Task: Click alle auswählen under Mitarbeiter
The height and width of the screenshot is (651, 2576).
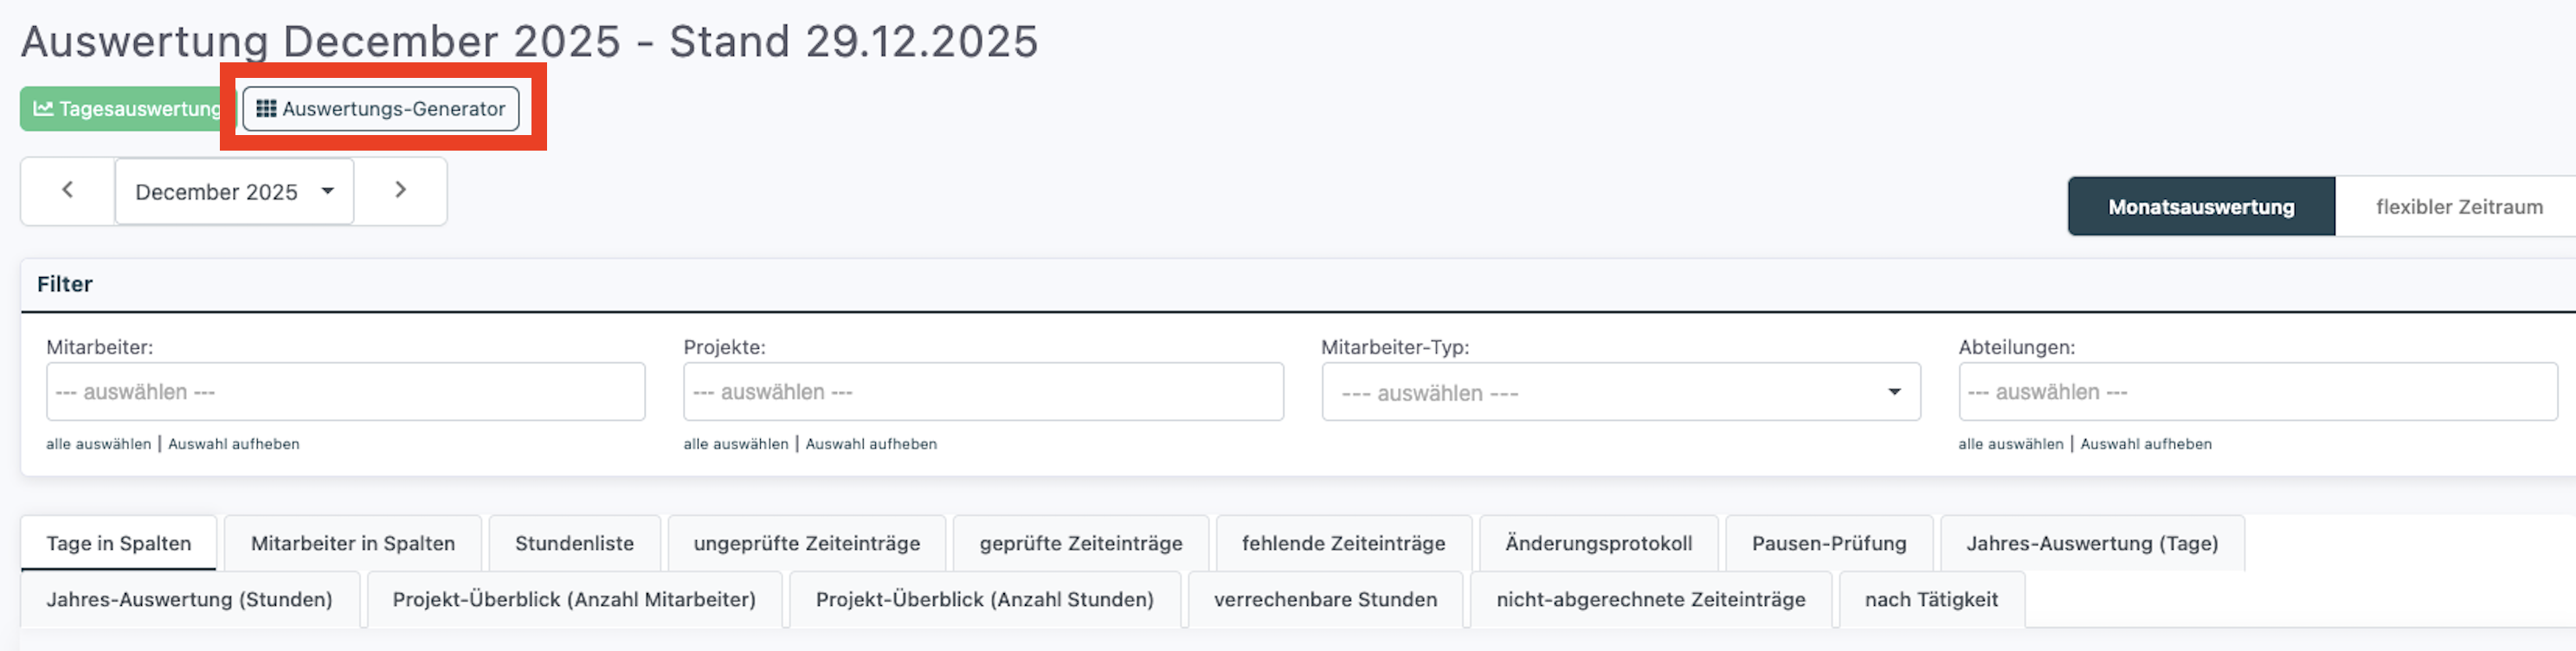Action: click(98, 444)
